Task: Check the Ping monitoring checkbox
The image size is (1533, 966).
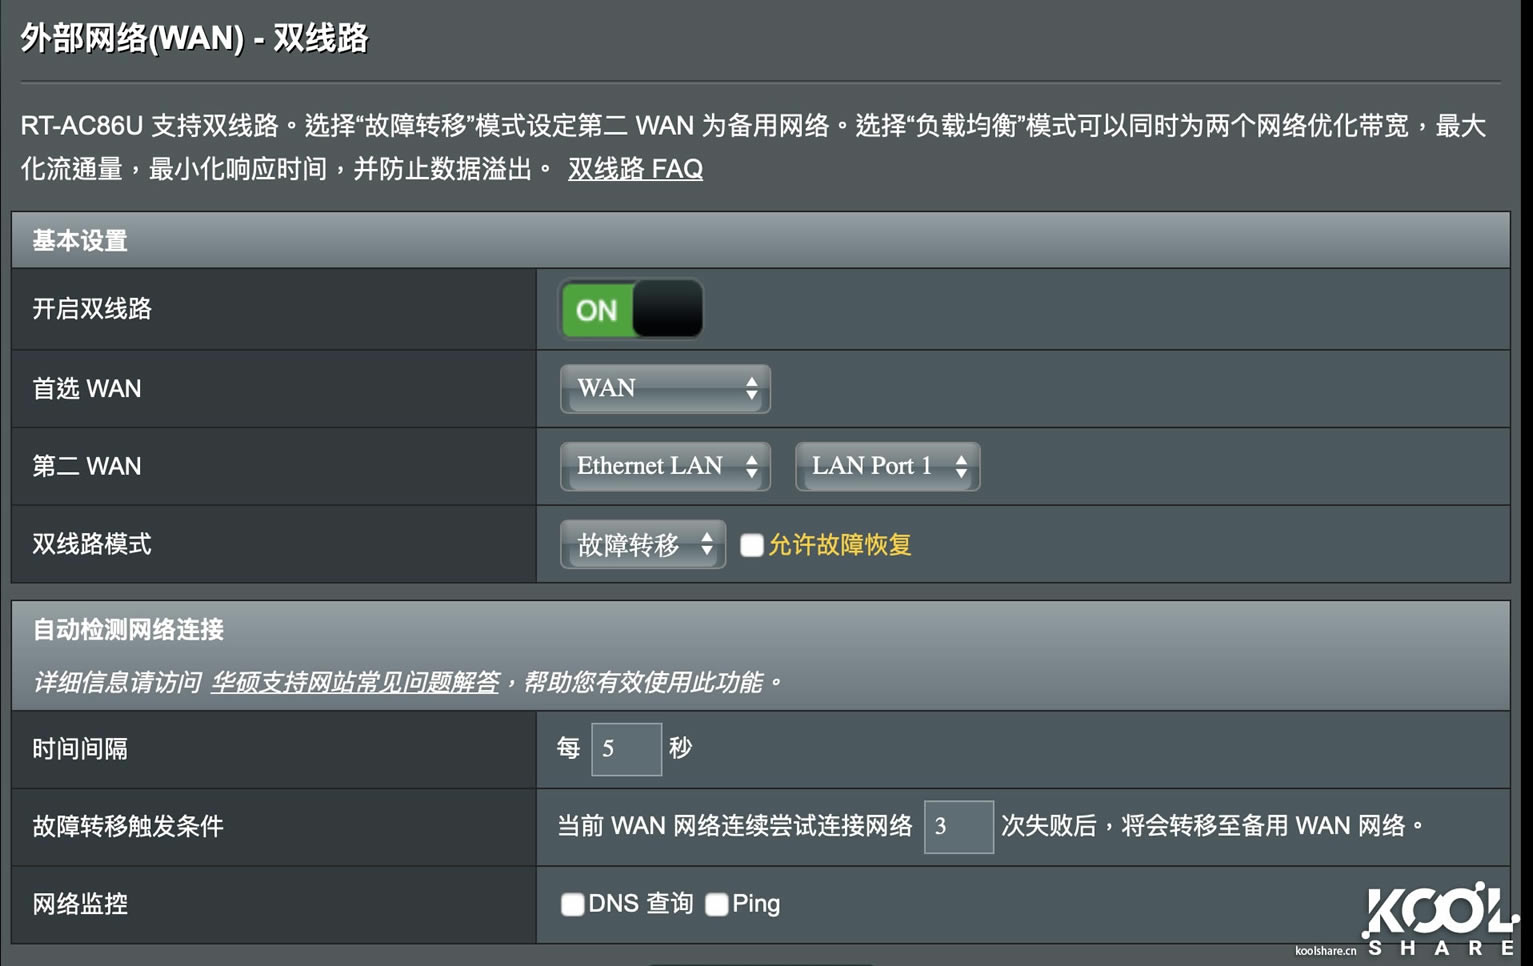Action: click(x=716, y=904)
